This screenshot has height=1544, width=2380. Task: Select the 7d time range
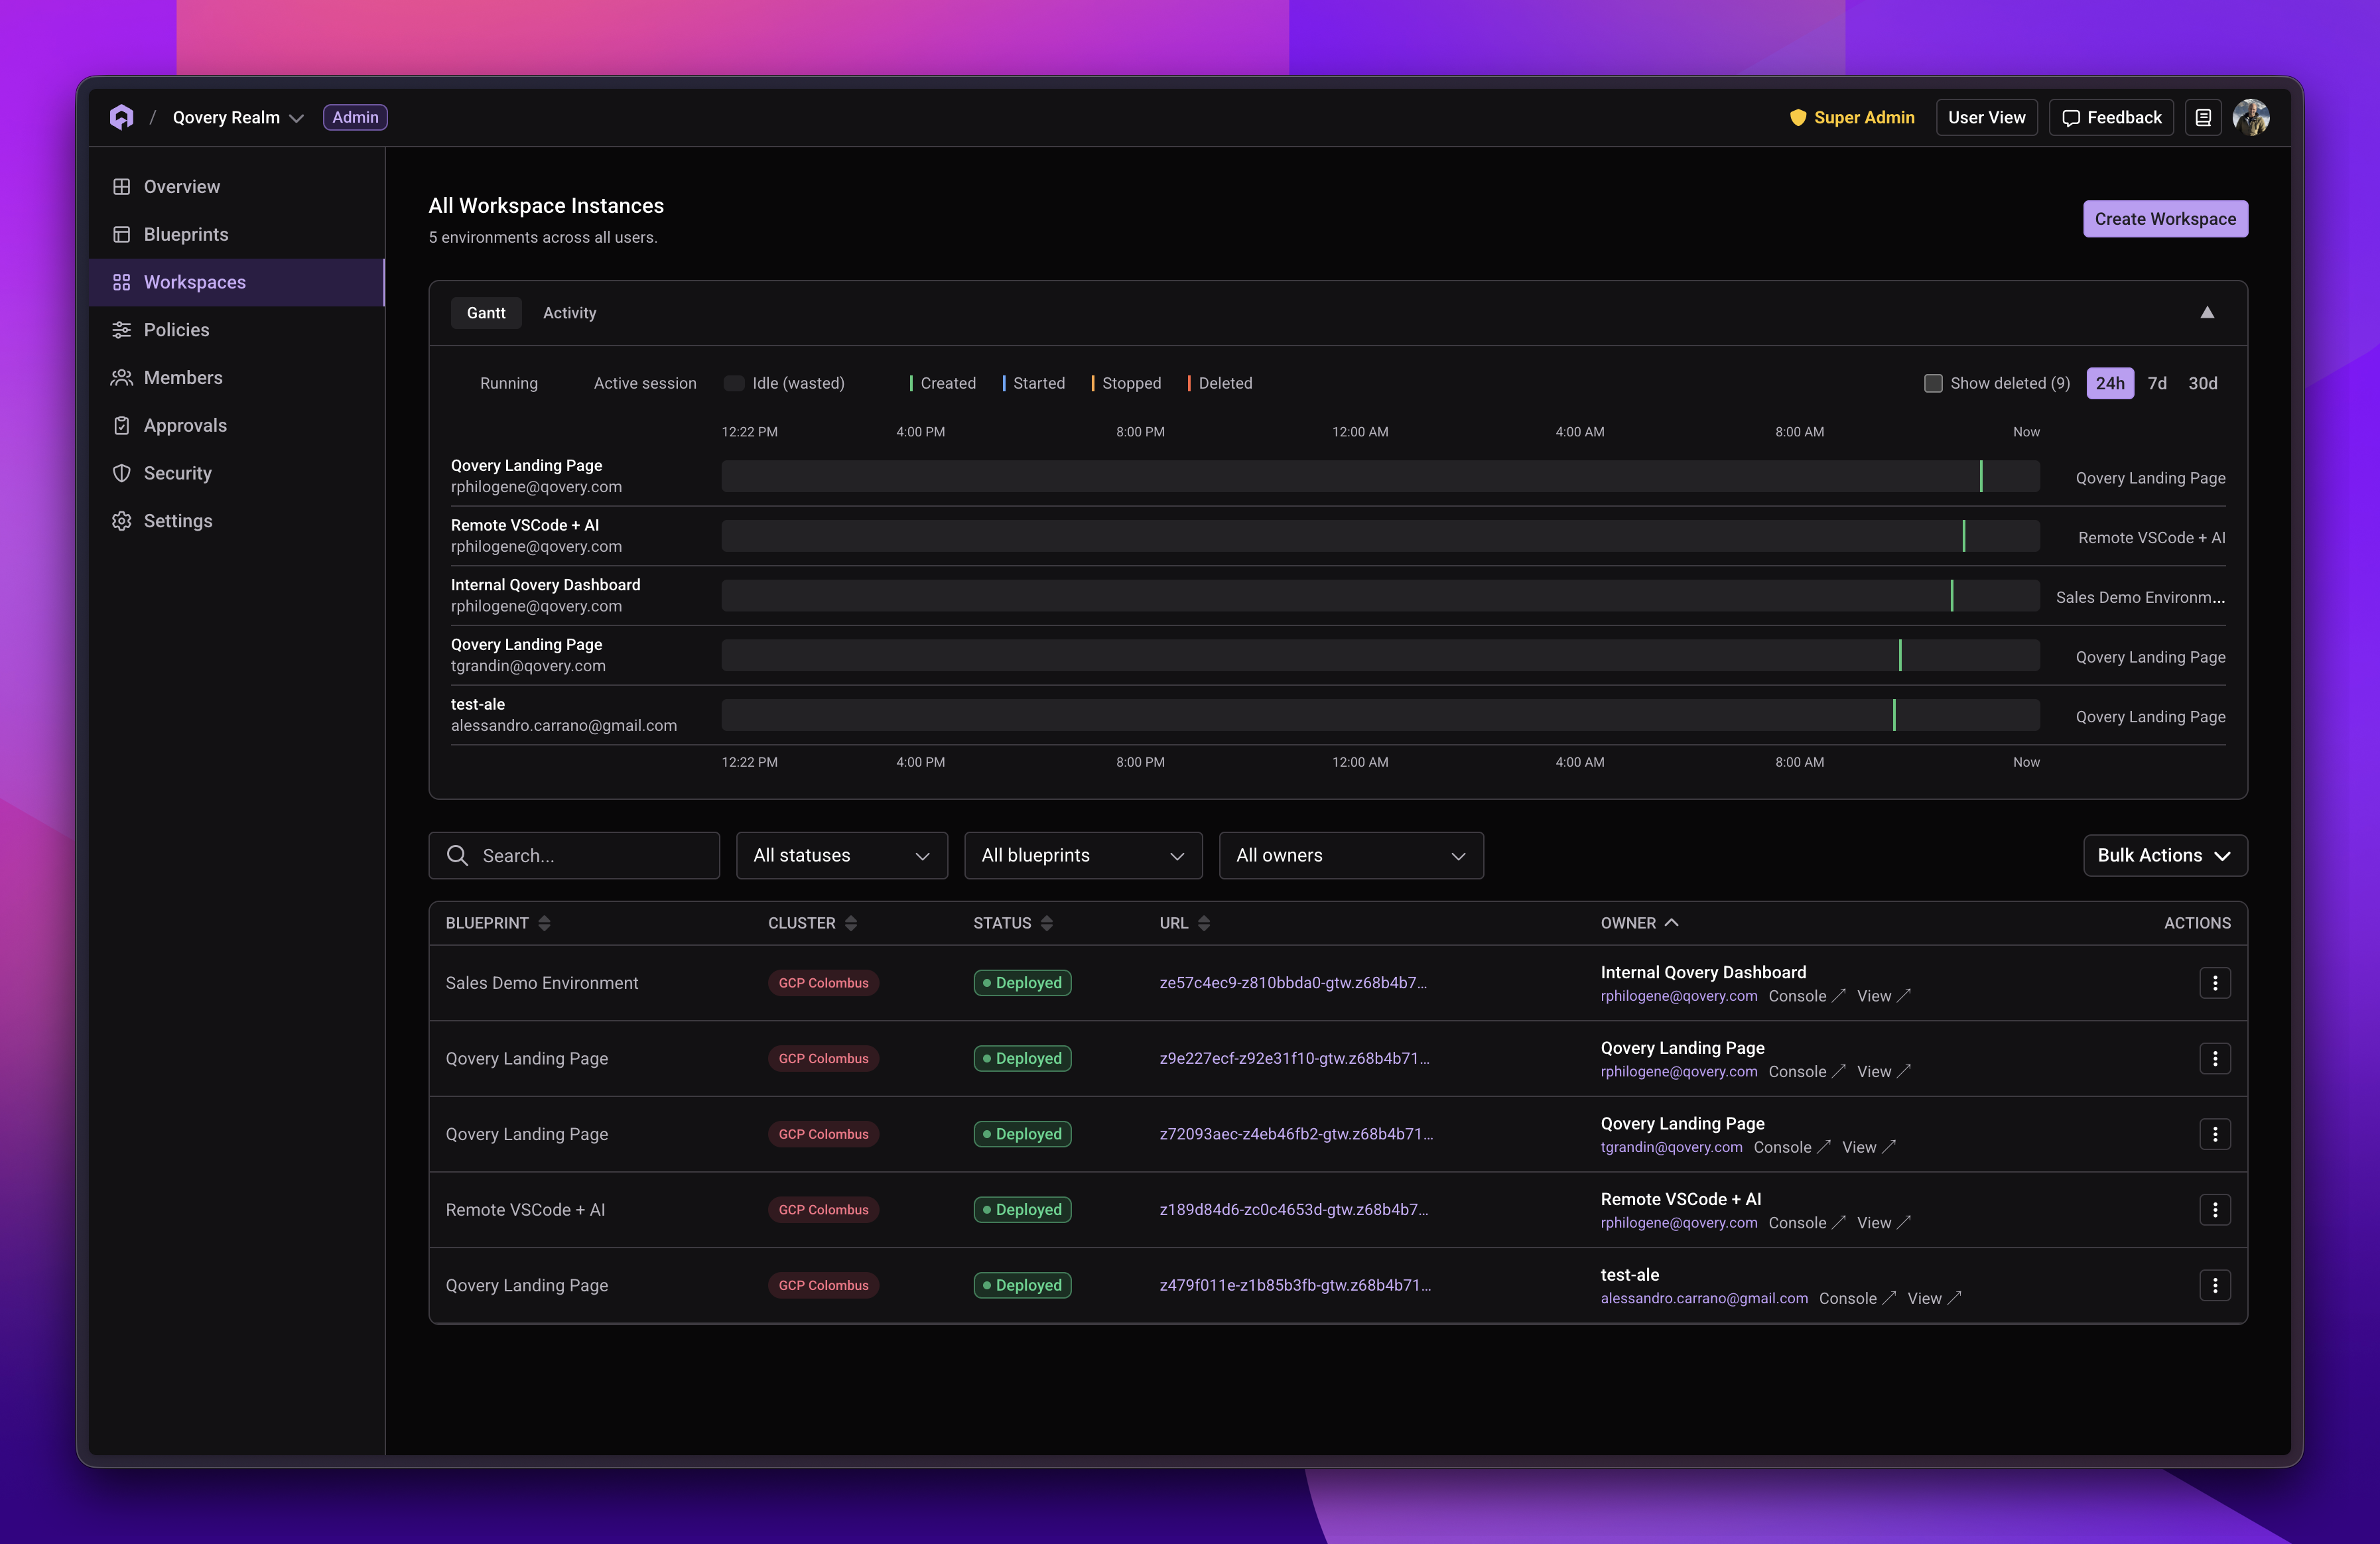click(x=2157, y=383)
